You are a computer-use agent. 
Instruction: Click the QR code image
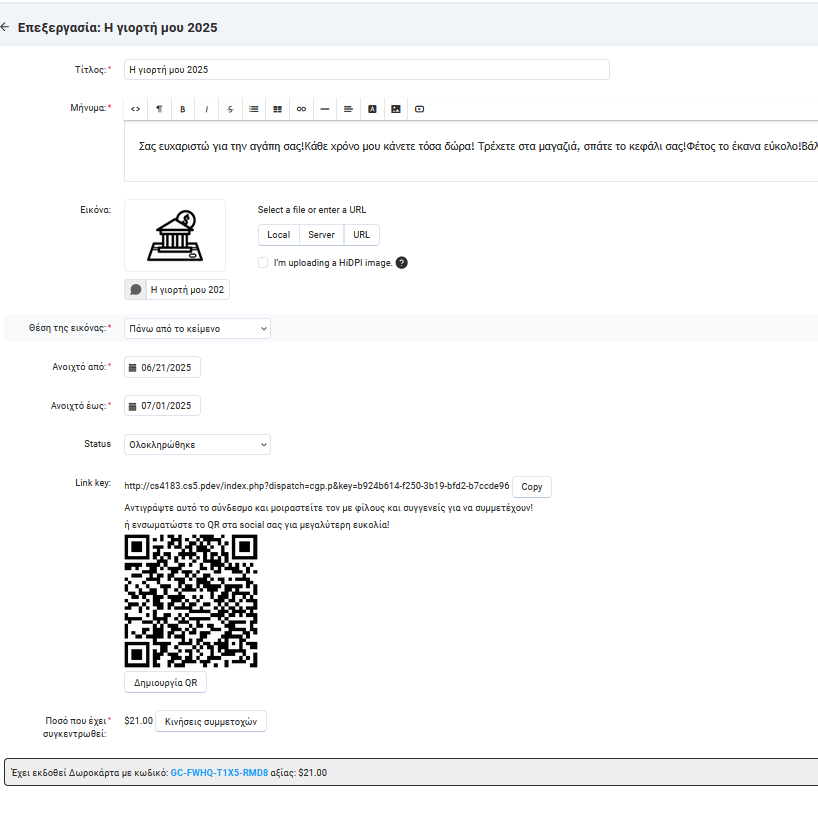[x=191, y=601]
